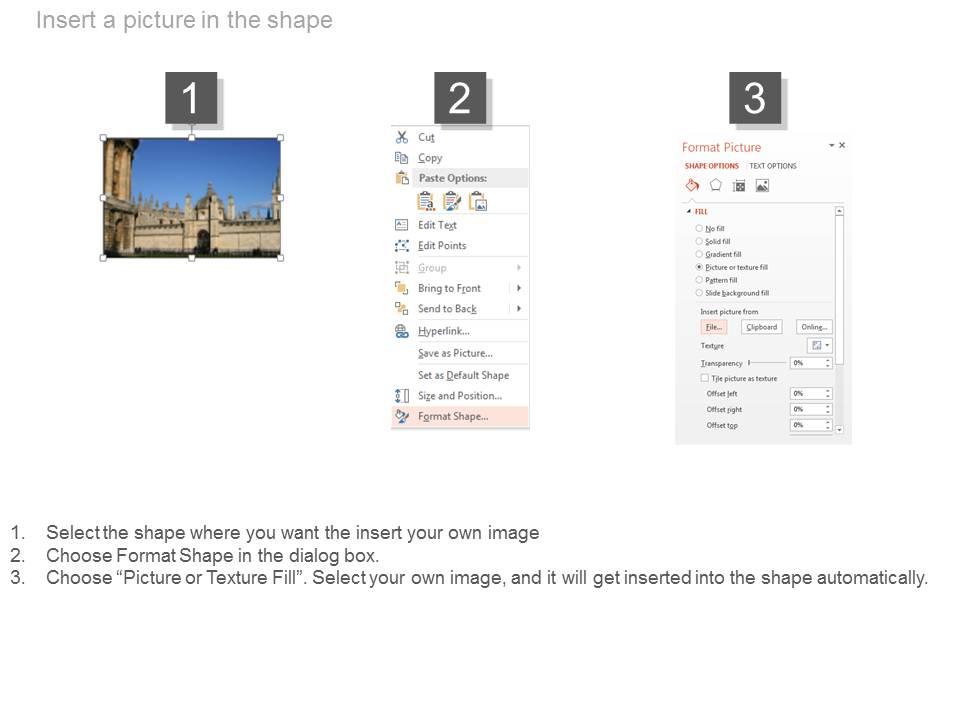
Task: Click the Send to Back icon
Action: coord(402,309)
